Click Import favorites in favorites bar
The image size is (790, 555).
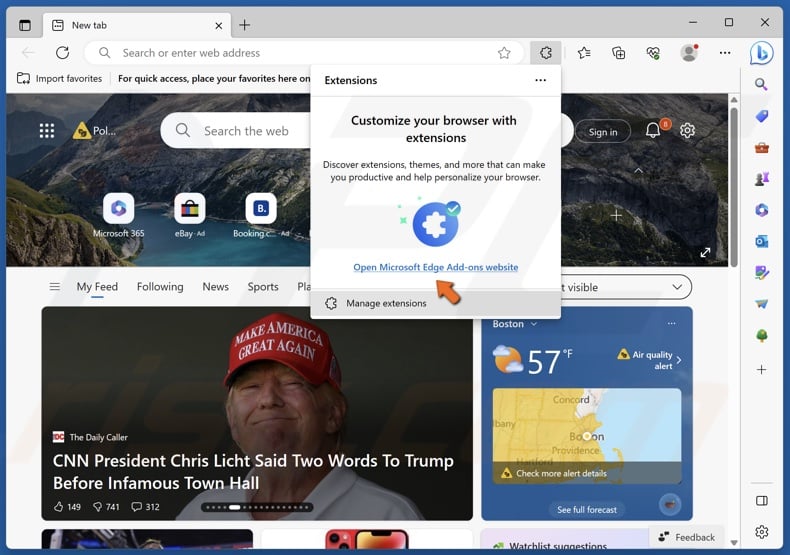[59, 79]
